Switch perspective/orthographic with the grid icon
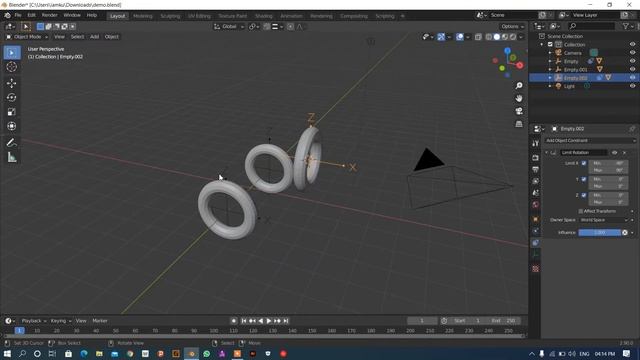Image resolution: width=640 pixels, height=360 pixels. tap(519, 124)
